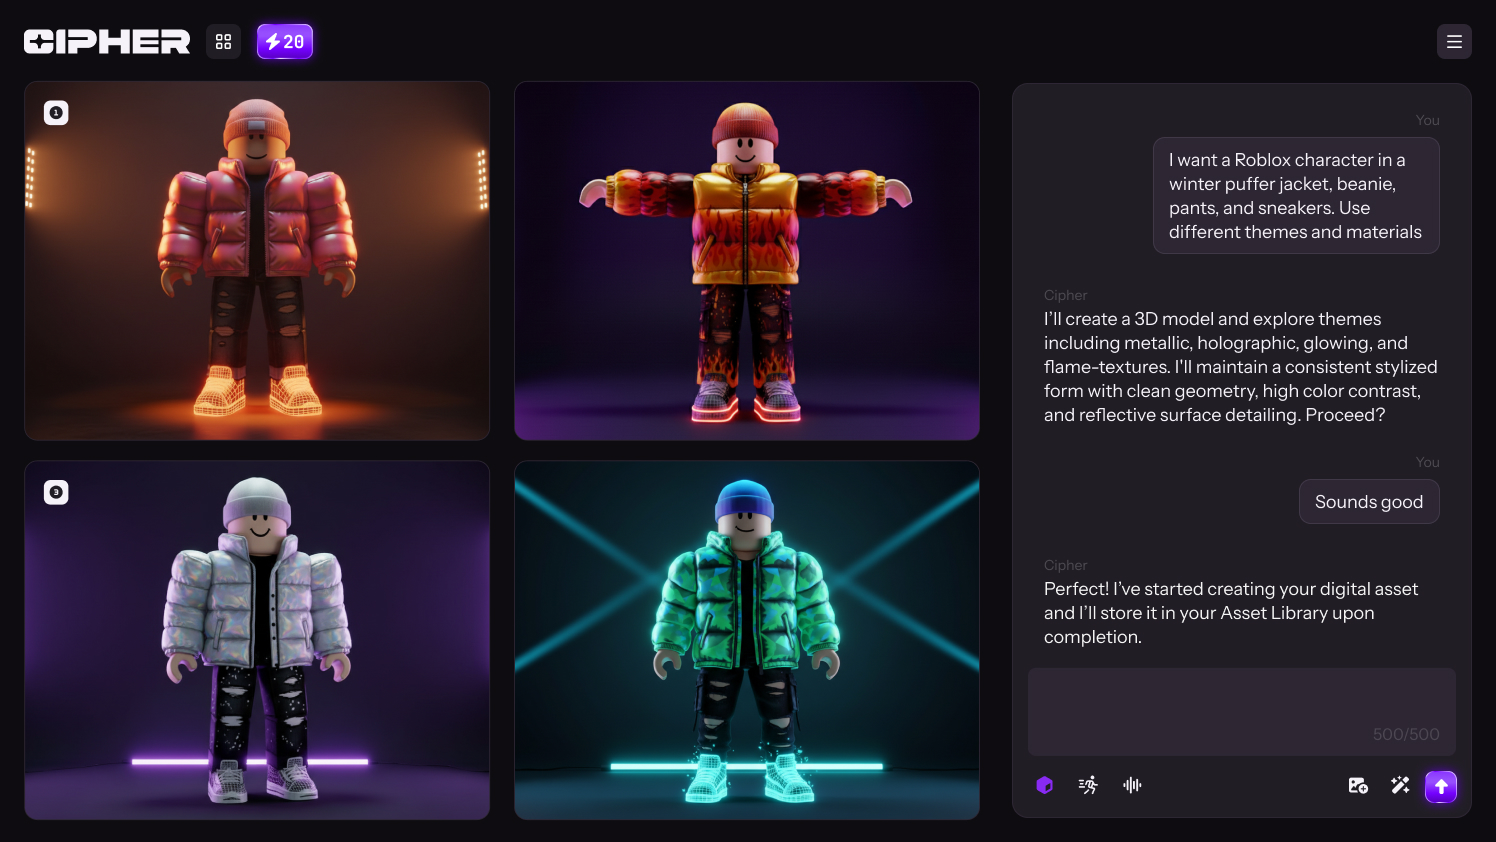This screenshot has width=1496, height=842.
Task: Open the flame jacket T-pose character thumbnail
Action: pyautogui.click(x=747, y=261)
